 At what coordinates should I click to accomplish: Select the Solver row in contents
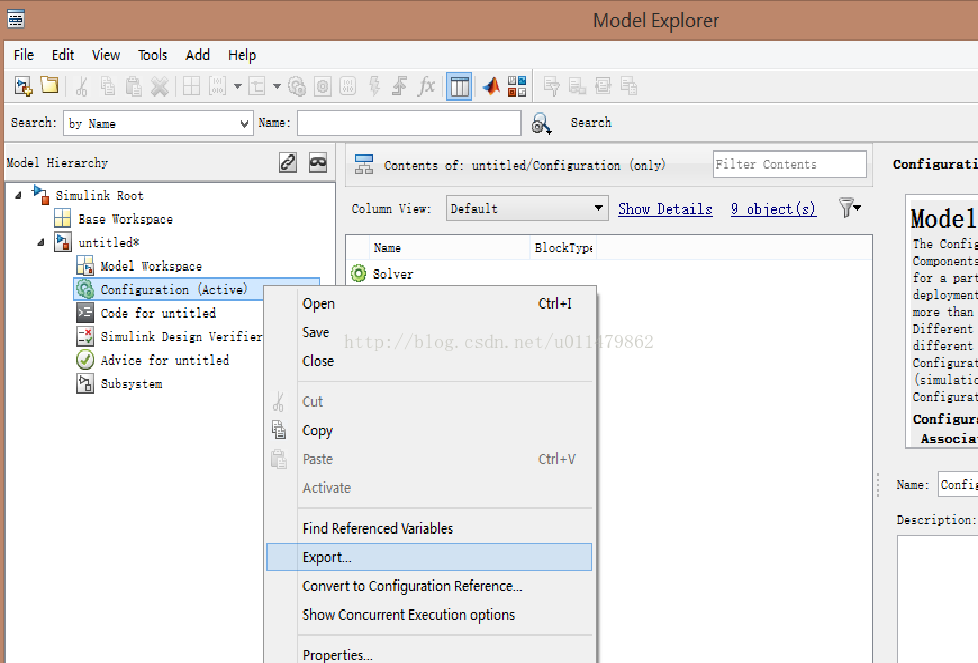392,274
